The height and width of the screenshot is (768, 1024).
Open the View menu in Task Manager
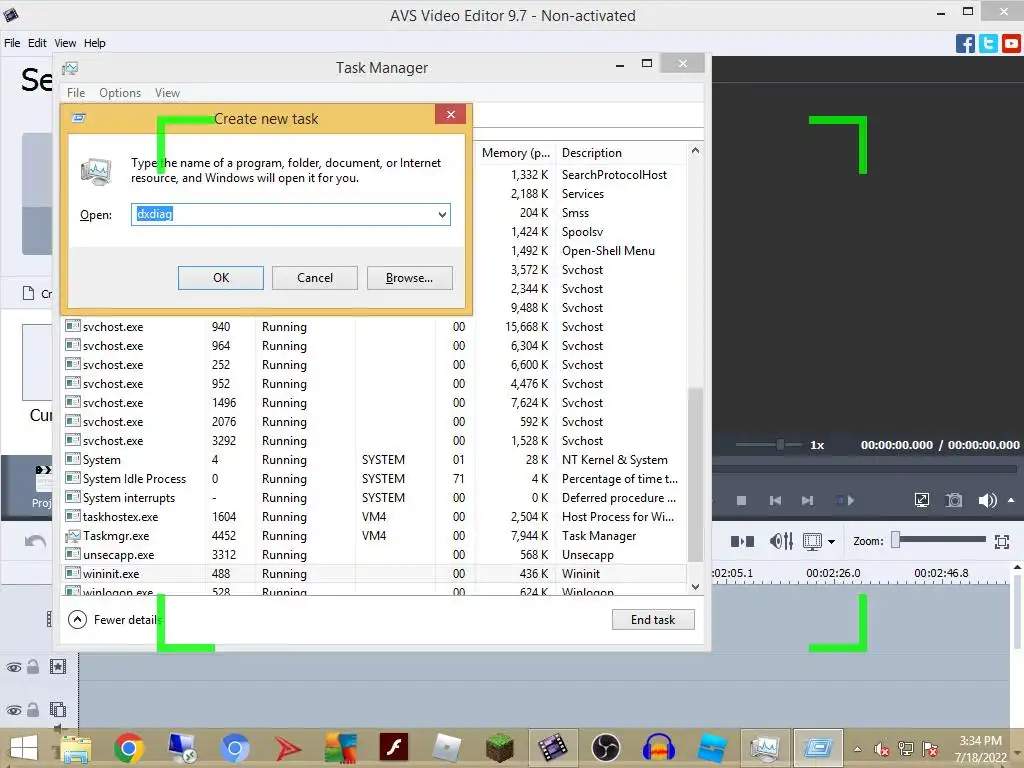(x=167, y=93)
